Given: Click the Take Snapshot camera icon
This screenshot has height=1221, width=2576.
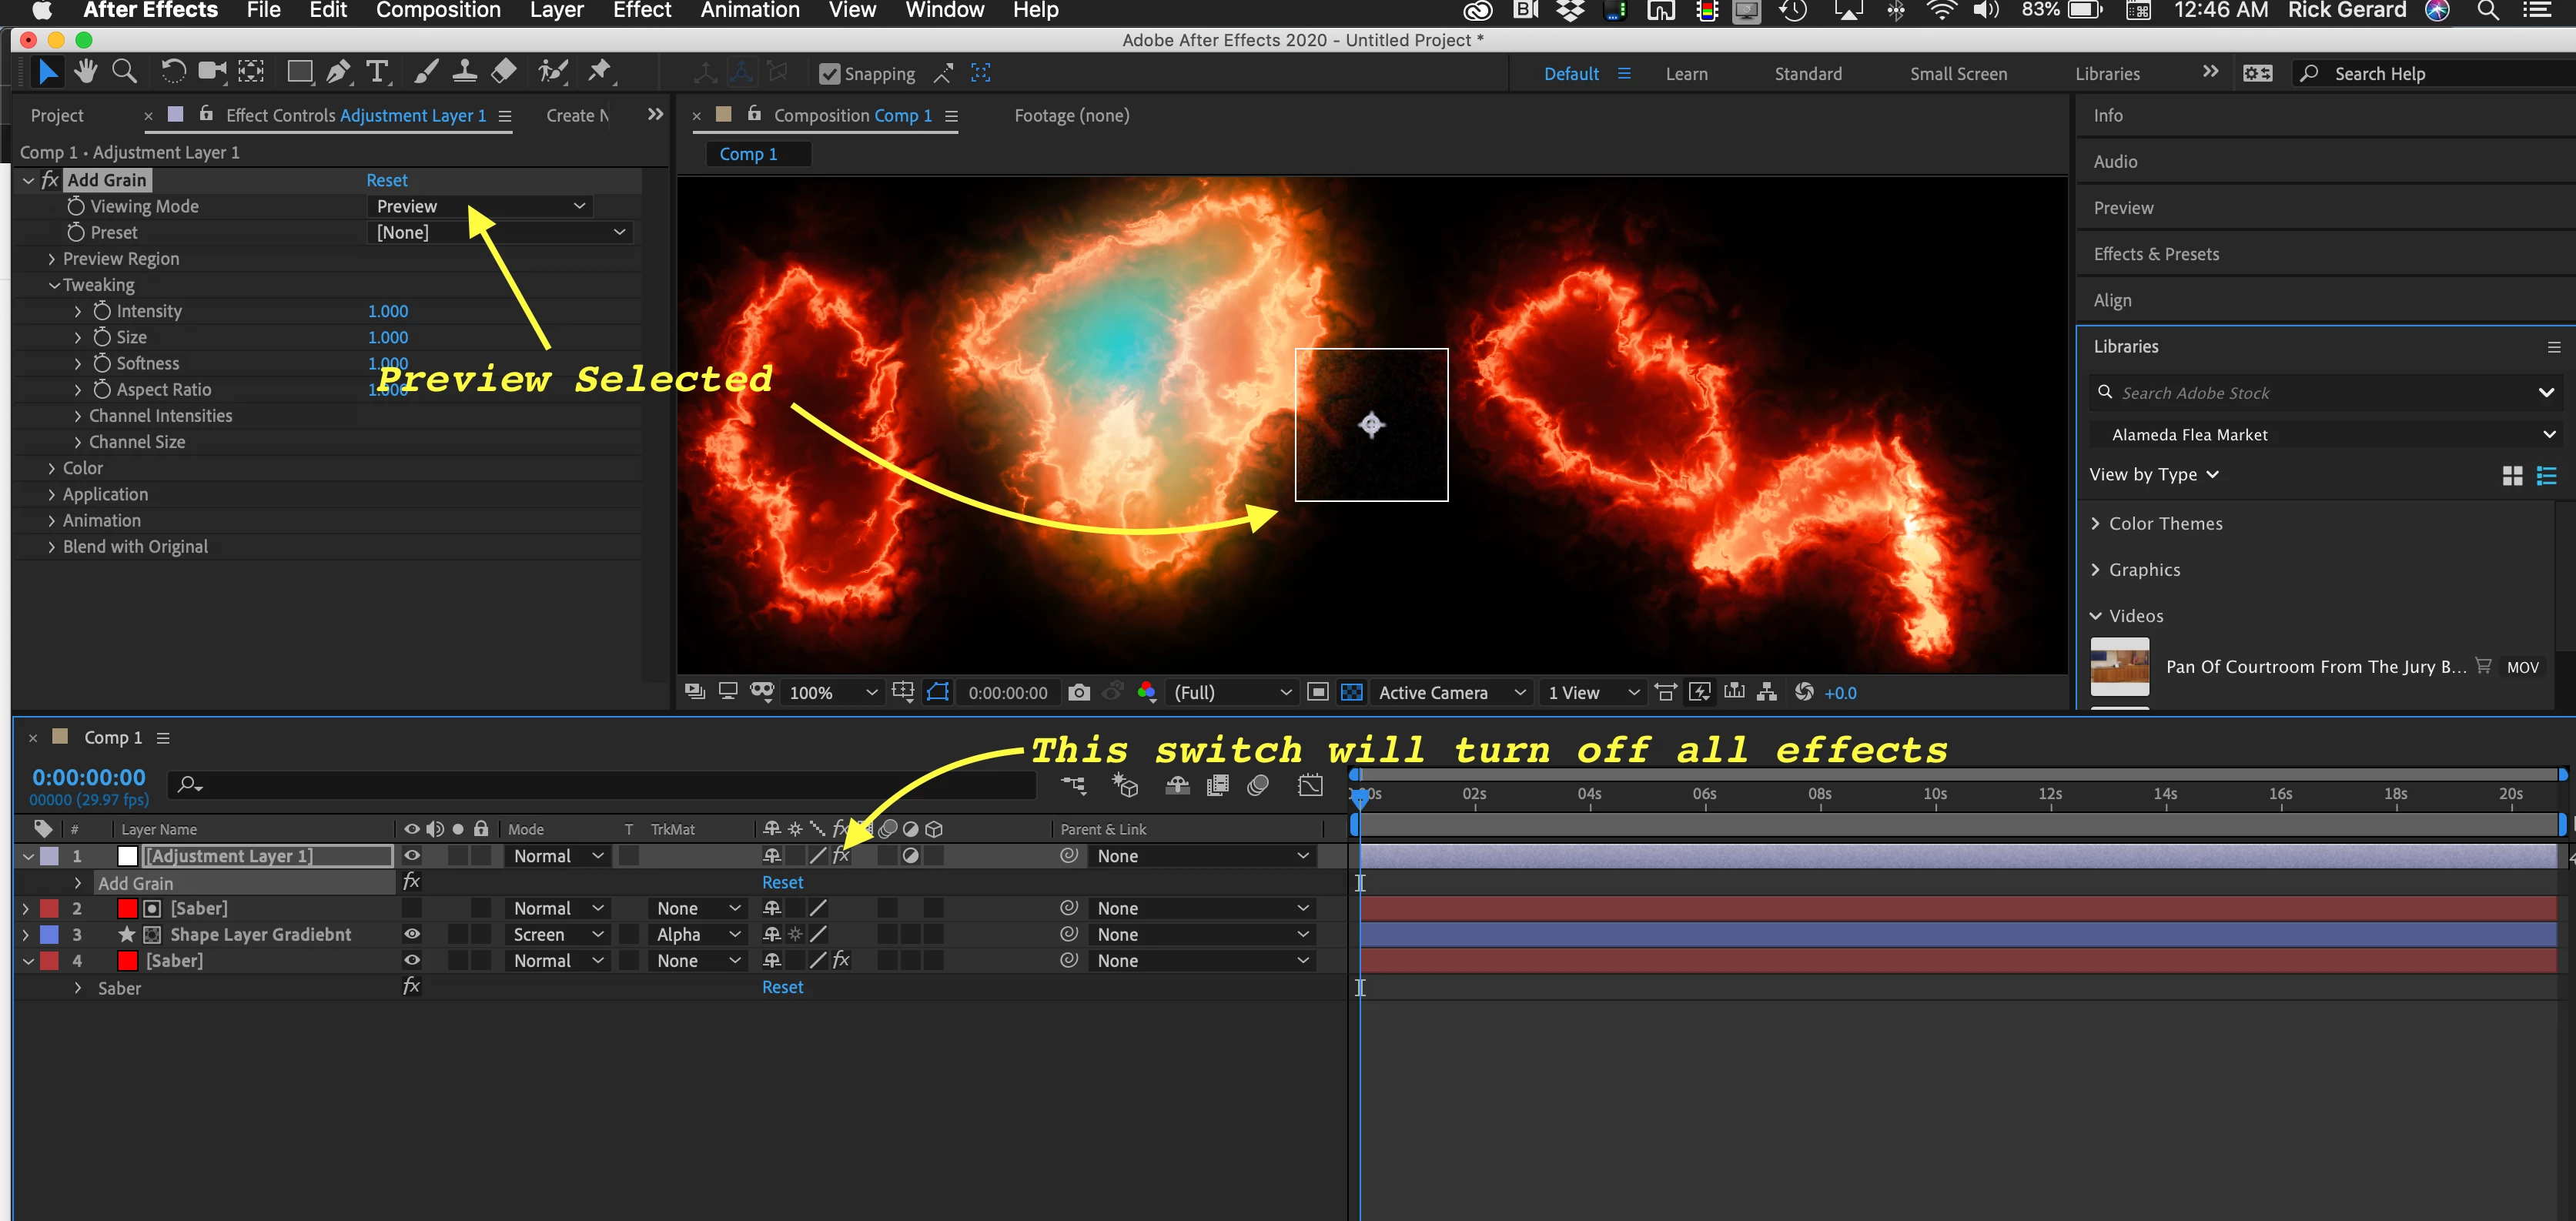Looking at the screenshot, I should (x=1078, y=692).
